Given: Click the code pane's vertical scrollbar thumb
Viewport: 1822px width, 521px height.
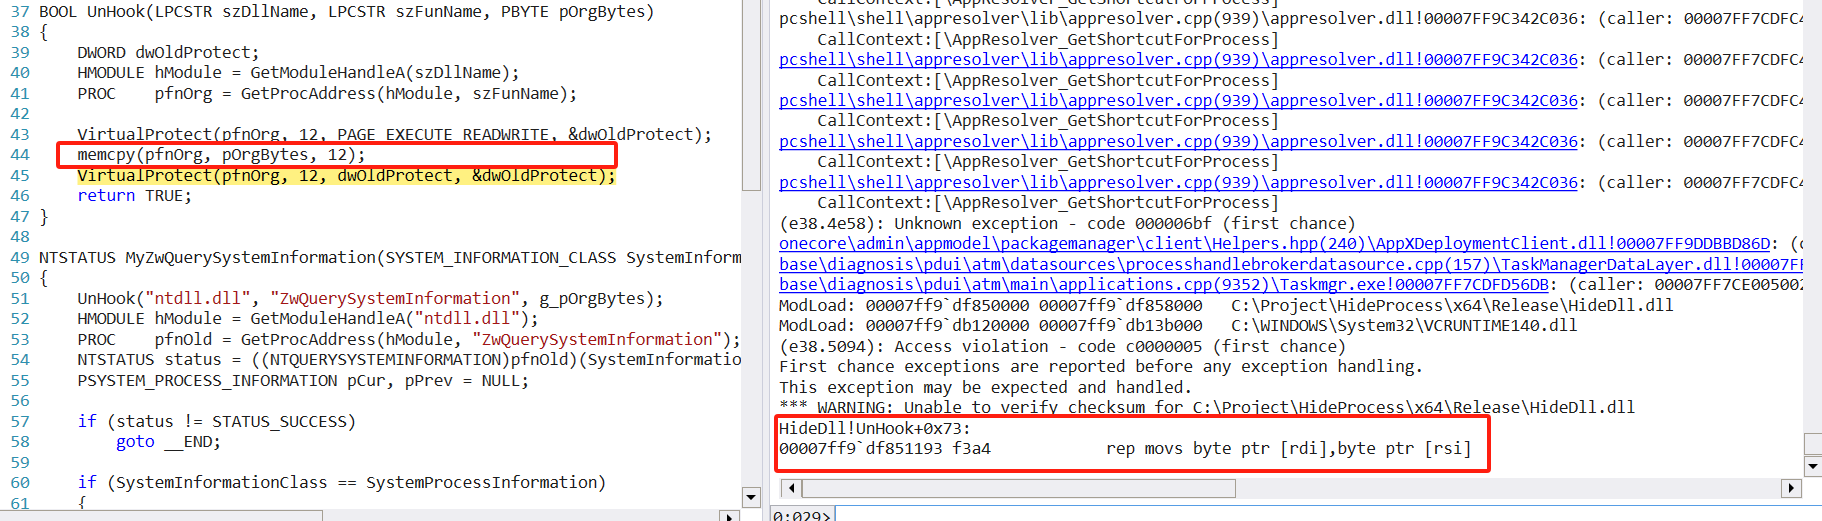Looking at the screenshot, I should tap(751, 95).
